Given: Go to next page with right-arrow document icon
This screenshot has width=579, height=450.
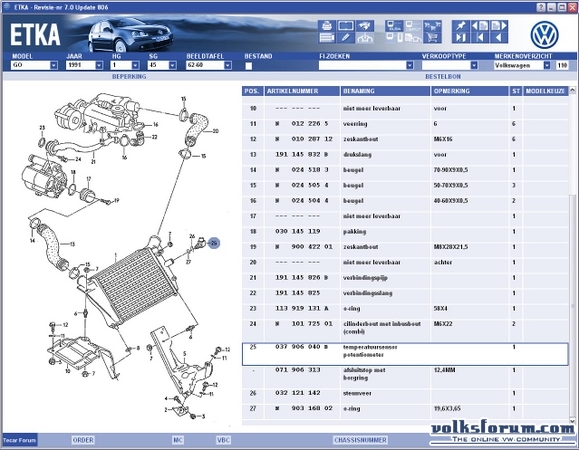Looking at the screenshot, I should coord(499,25).
